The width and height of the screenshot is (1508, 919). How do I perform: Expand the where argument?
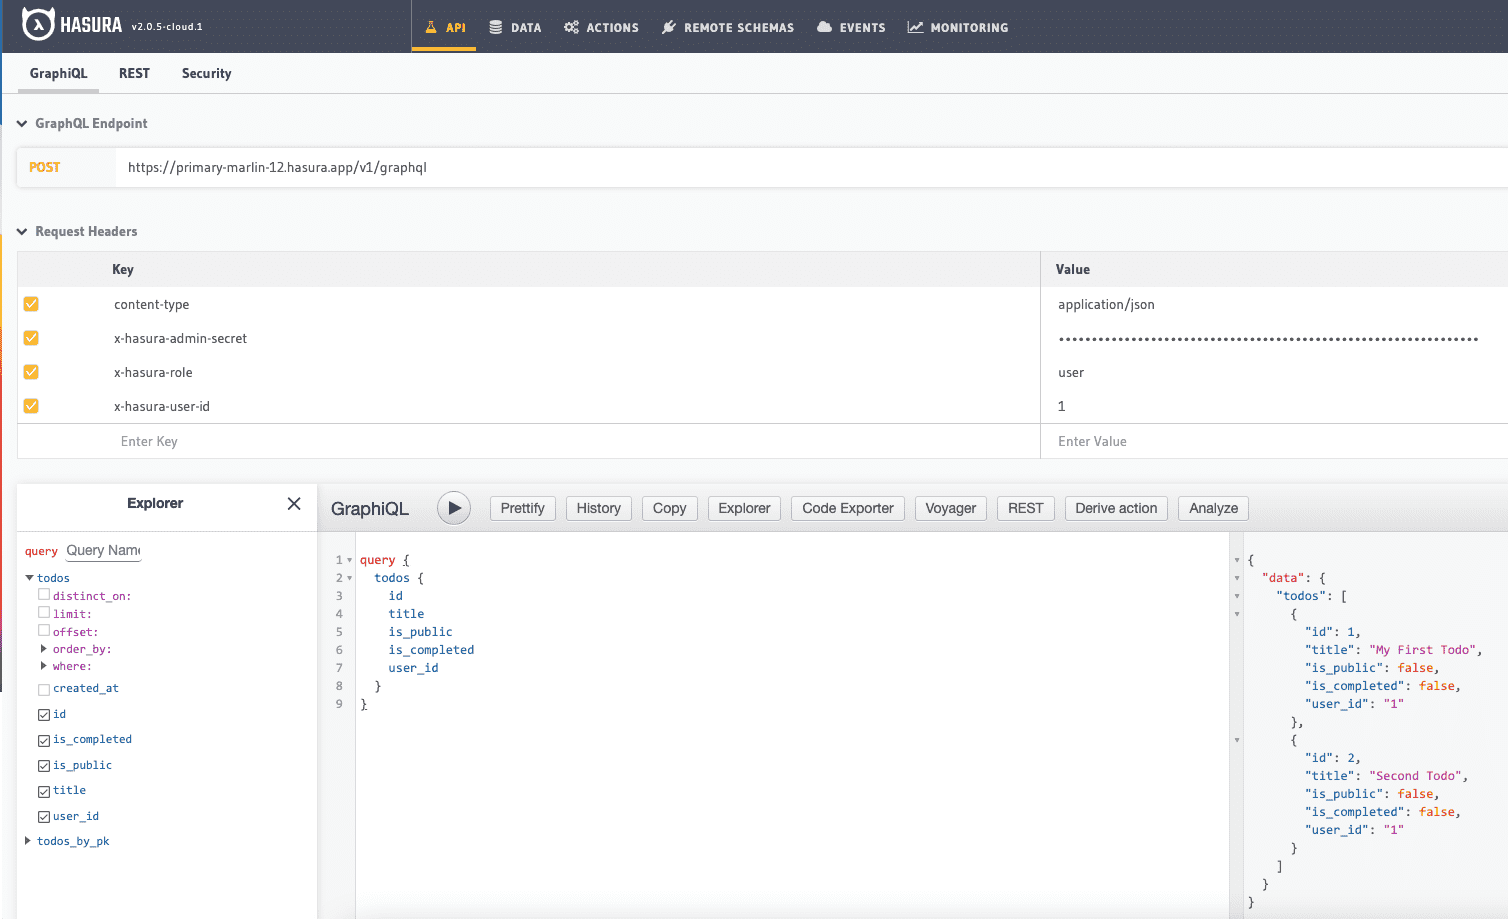point(43,665)
